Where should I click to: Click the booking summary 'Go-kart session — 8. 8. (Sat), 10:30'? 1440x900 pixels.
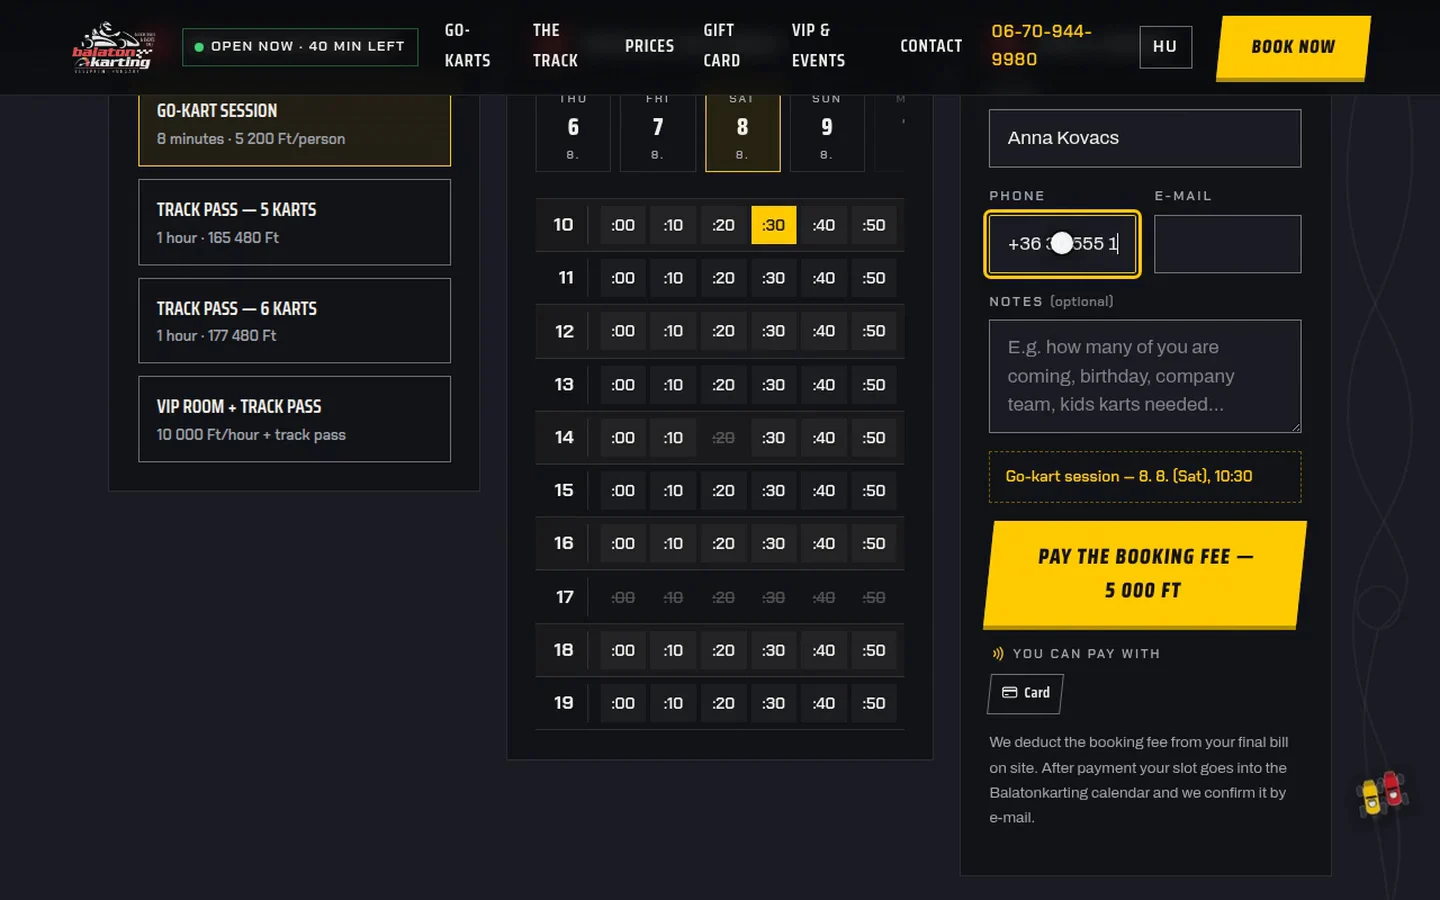[1145, 477]
